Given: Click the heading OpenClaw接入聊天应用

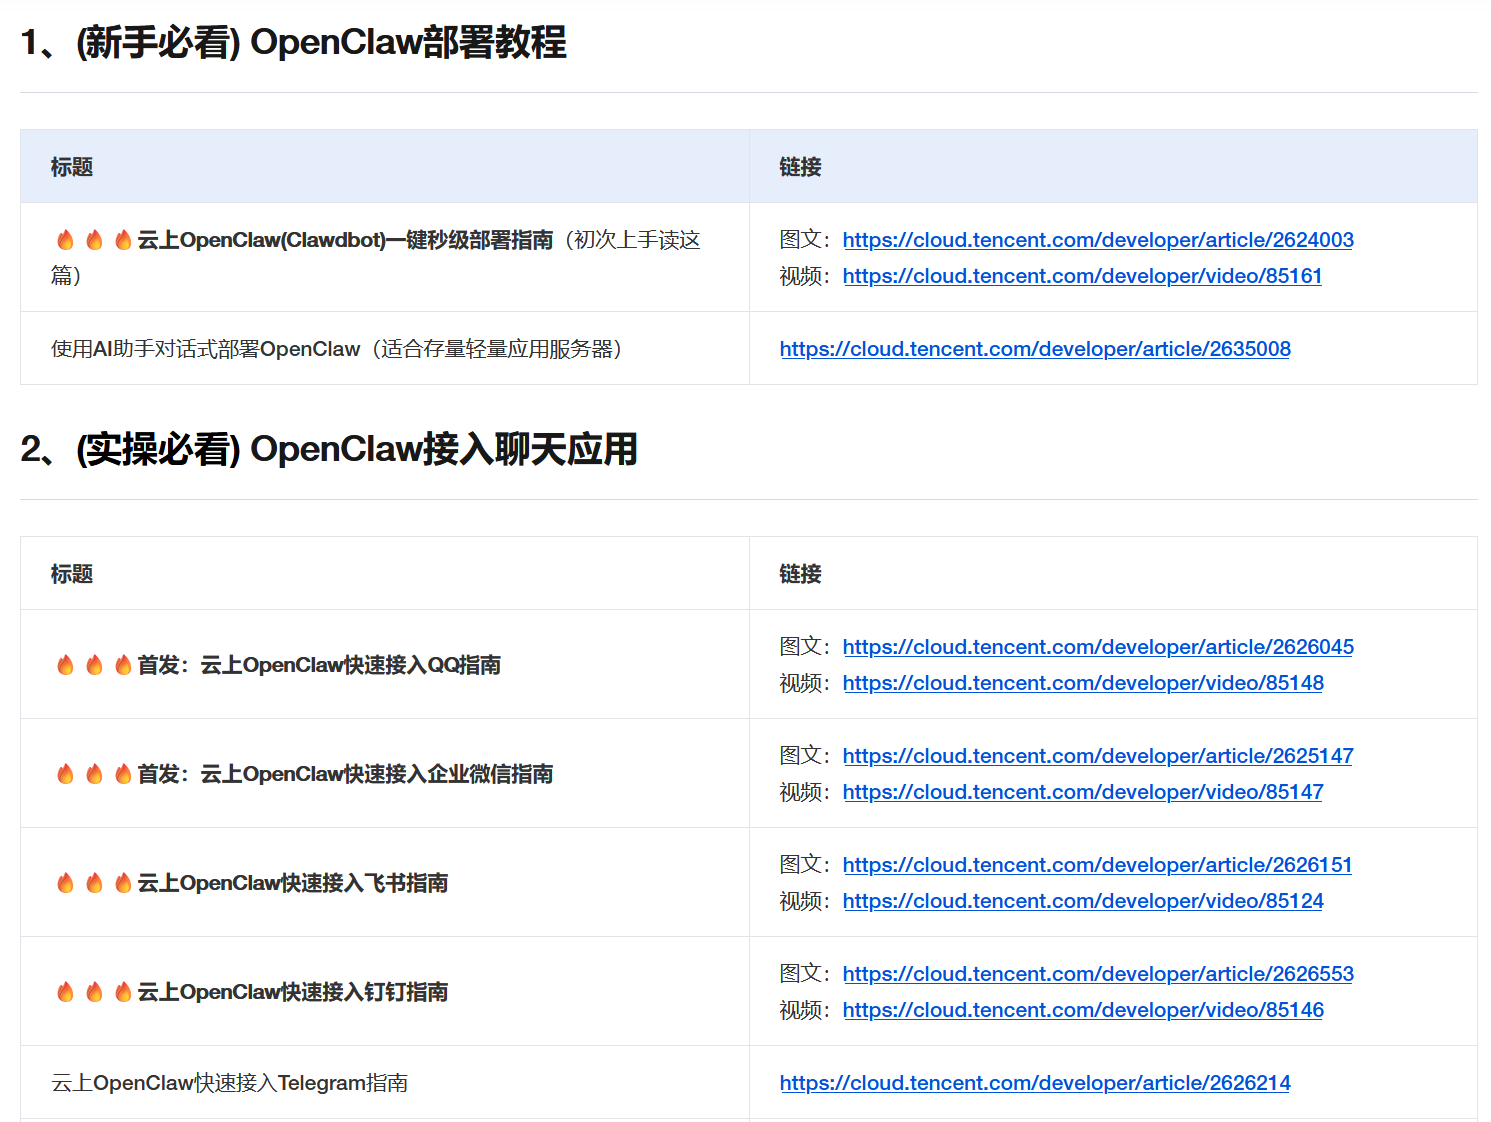Looking at the screenshot, I should [x=330, y=450].
